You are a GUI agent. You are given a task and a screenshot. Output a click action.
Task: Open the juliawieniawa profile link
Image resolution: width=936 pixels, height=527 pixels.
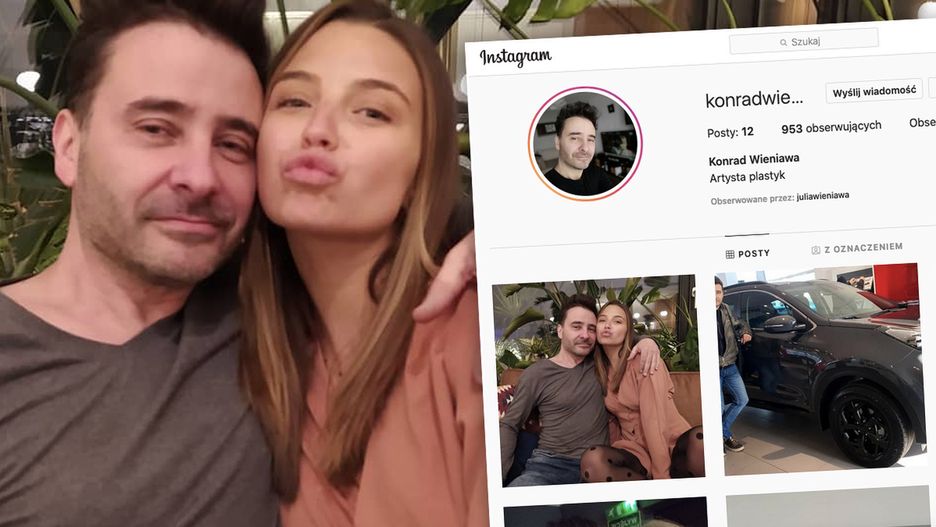coord(823,196)
